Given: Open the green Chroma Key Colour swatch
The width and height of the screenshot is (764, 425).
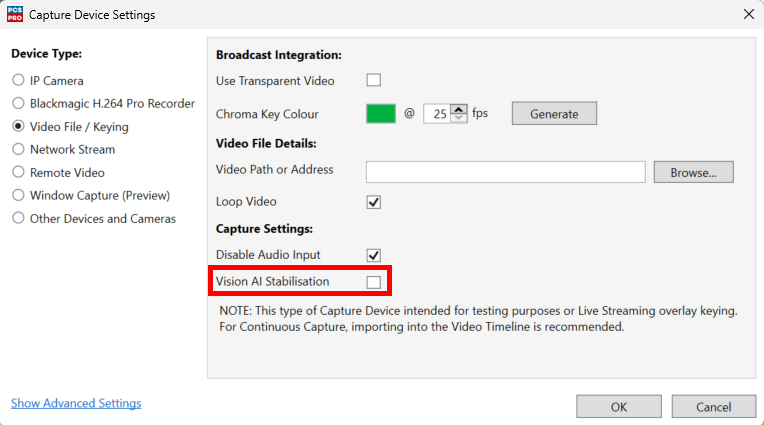Looking at the screenshot, I should 381,114.
